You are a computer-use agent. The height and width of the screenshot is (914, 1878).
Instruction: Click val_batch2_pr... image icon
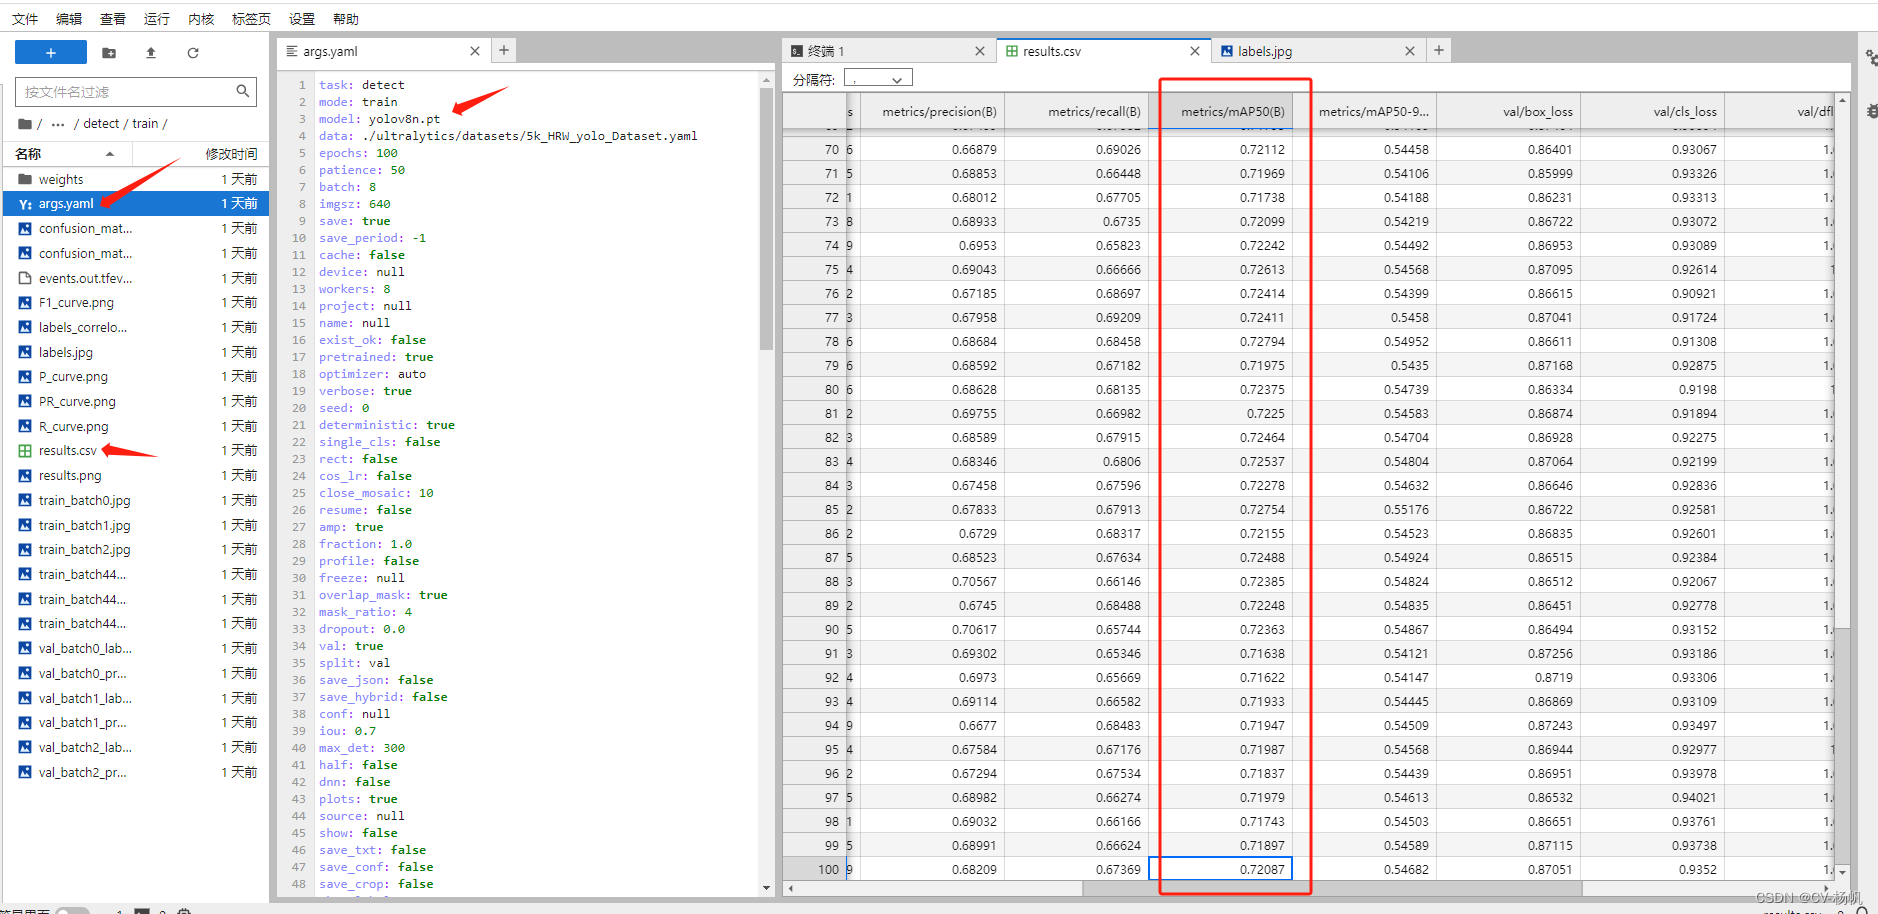click(x=25, y=772)
